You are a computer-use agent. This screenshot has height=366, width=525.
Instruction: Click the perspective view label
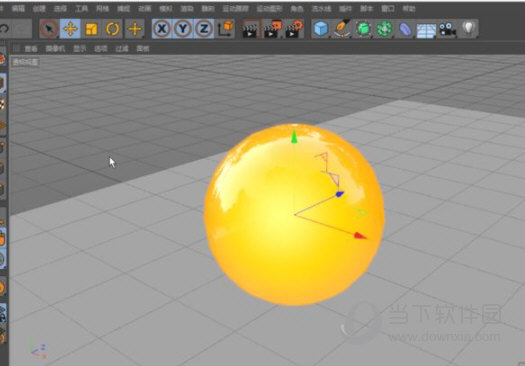point(25,62)
